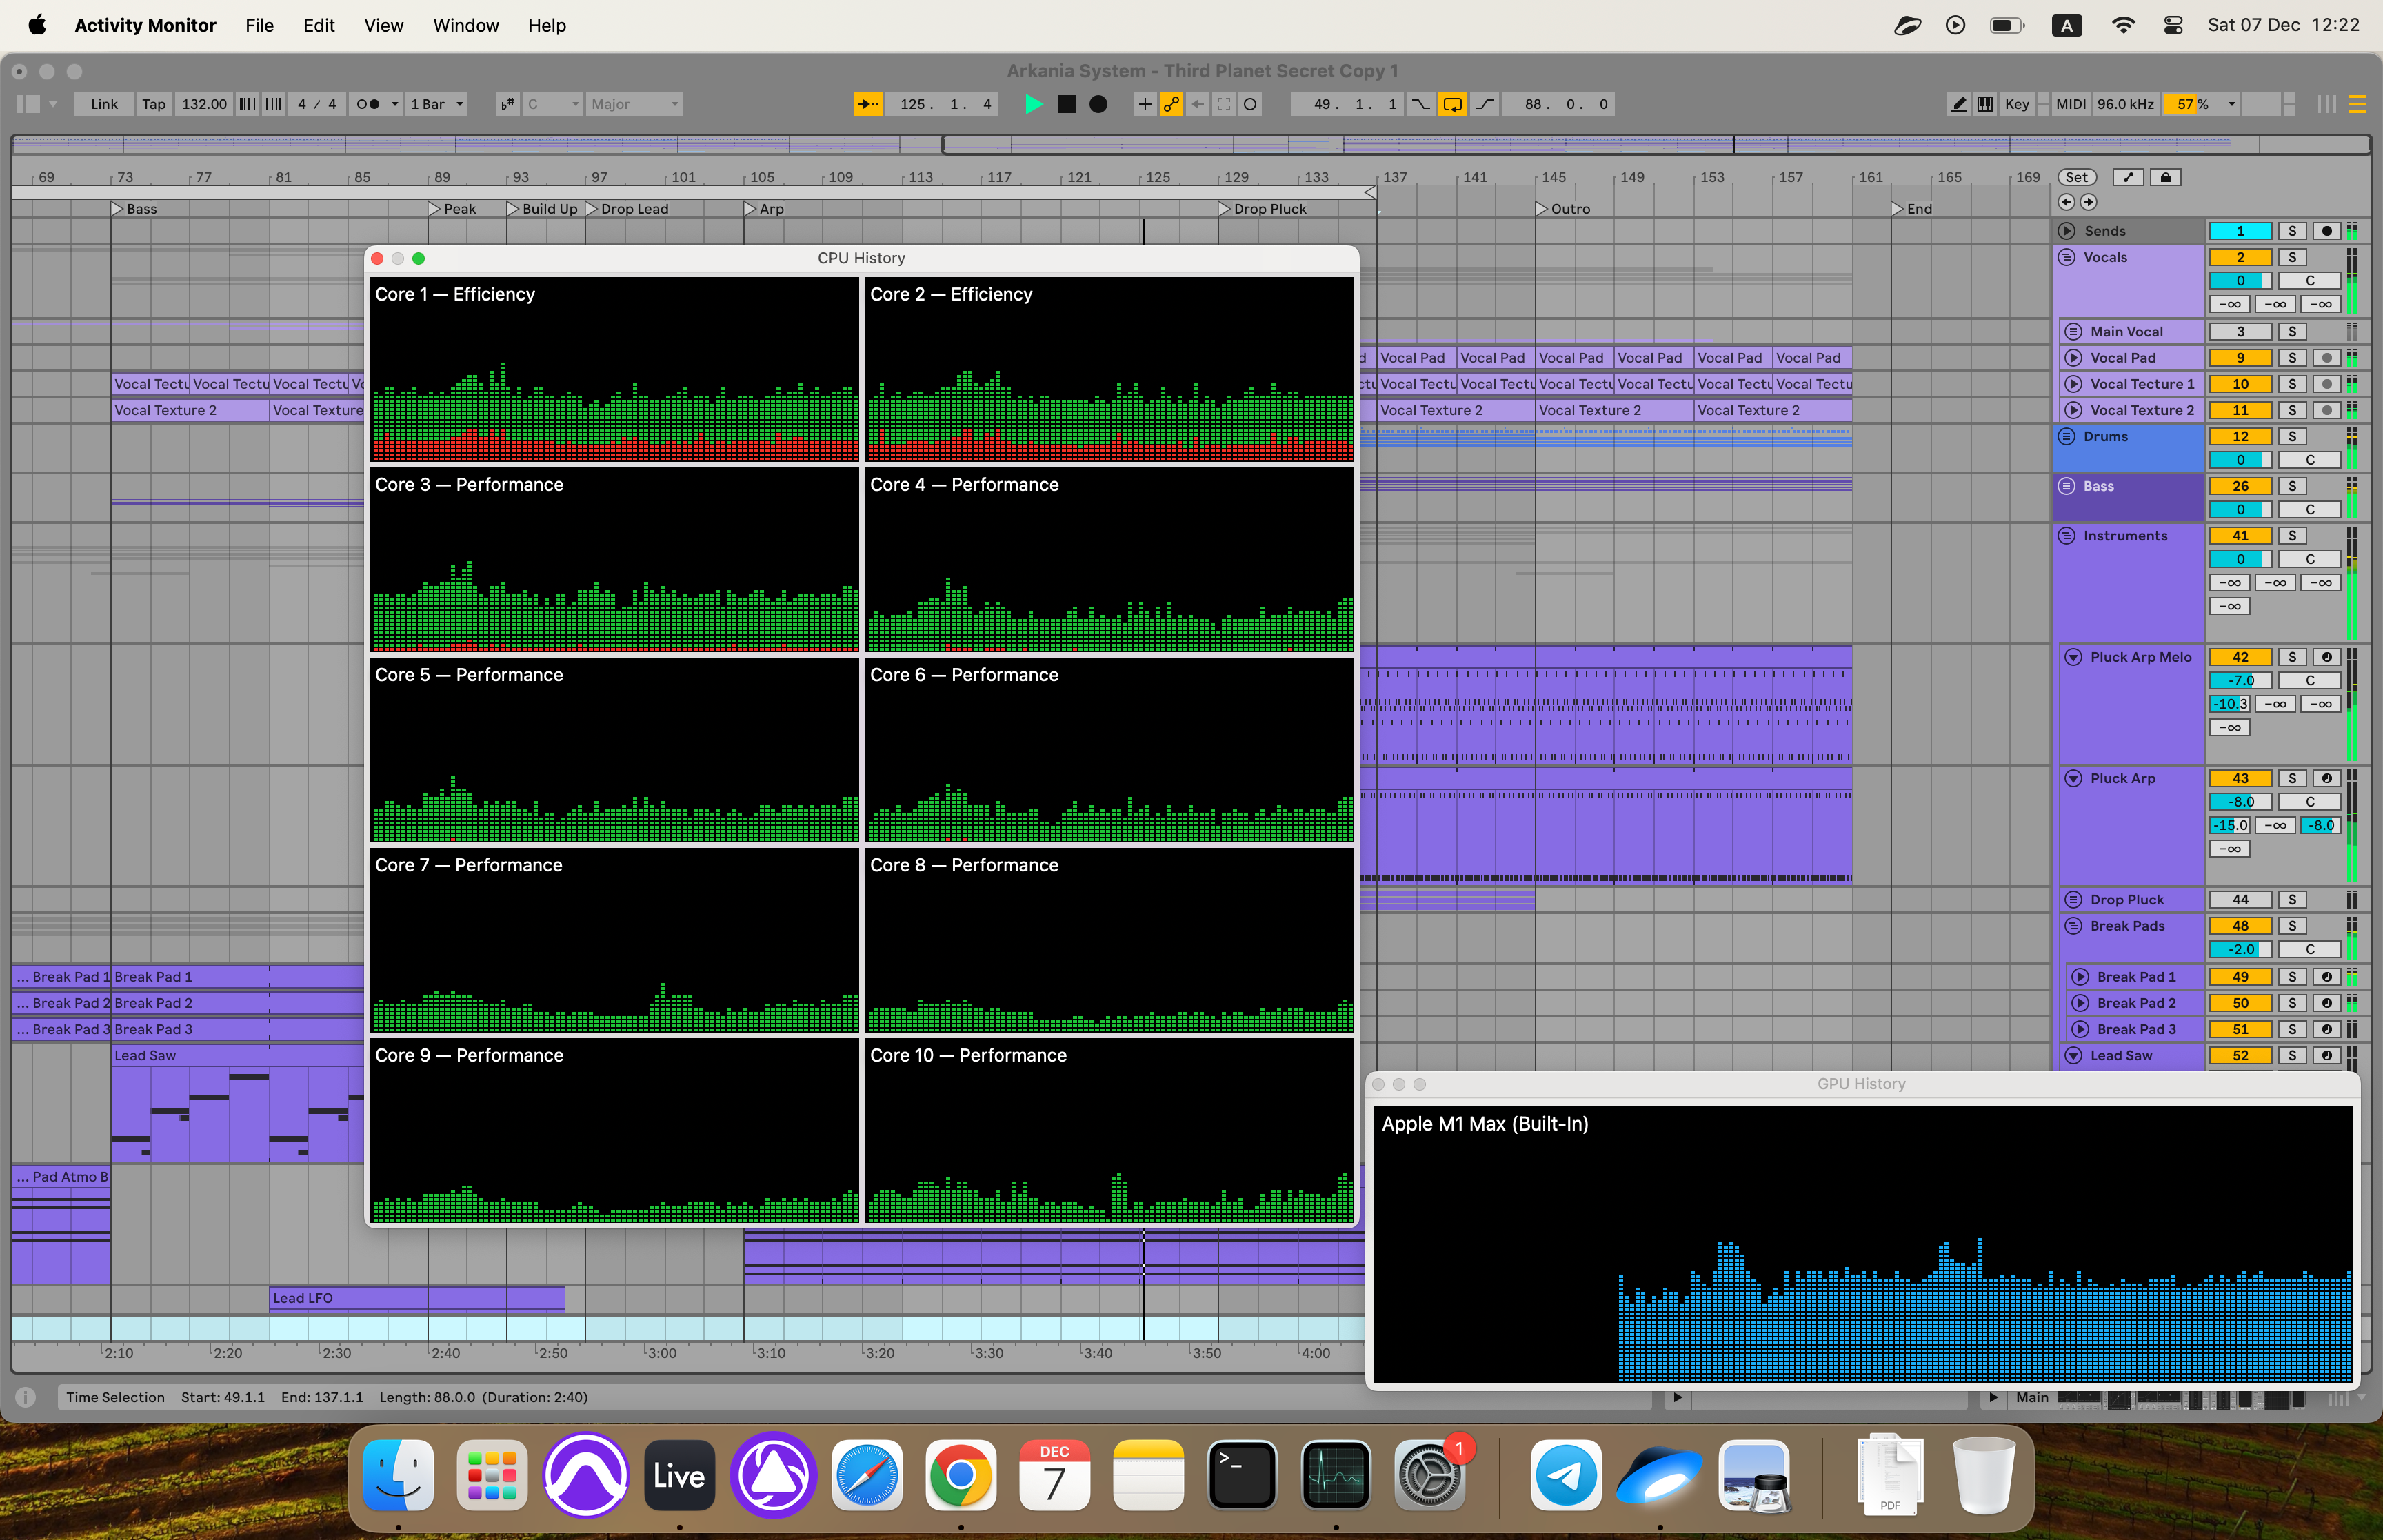Jump to the next locator arrow
The image size is (2383, 1540).
pyautogui.click(x=2089, y=202)
